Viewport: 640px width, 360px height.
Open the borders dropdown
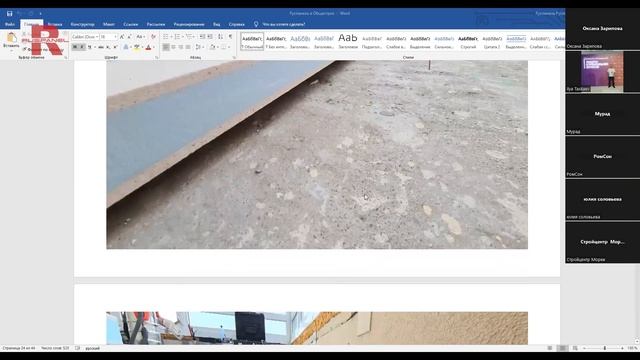(x=229, y=47)
